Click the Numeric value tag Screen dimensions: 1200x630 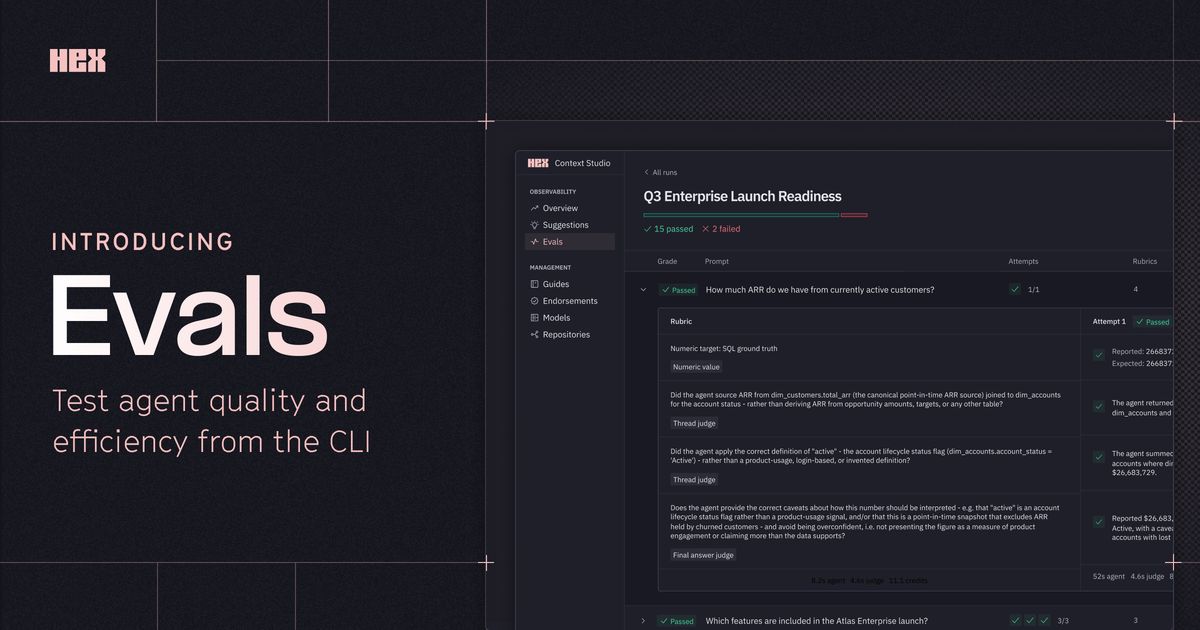click(x=696, y=367)
